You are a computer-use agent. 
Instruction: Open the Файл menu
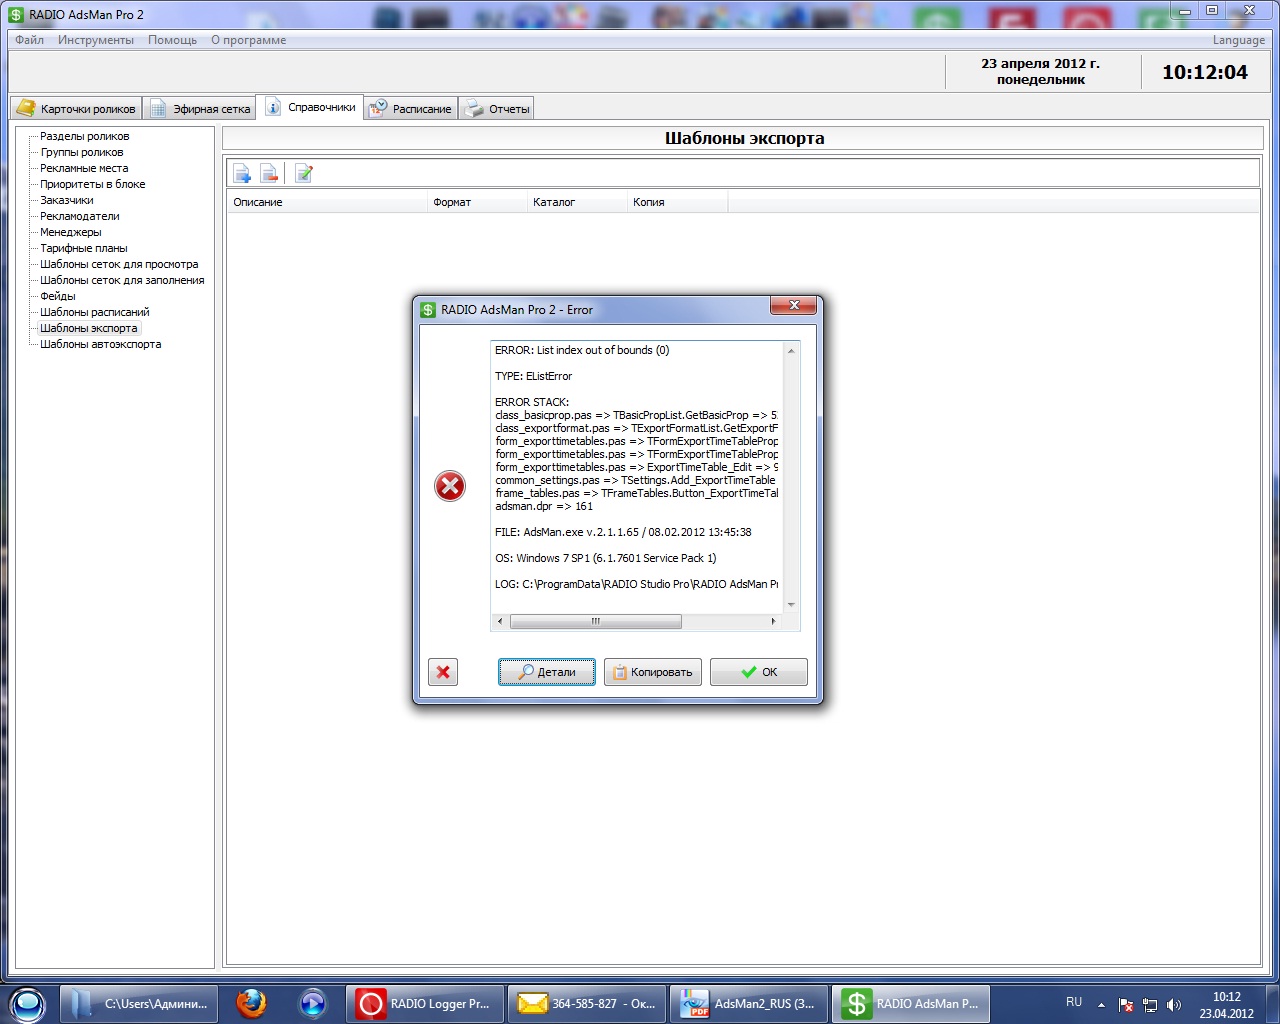30,40
